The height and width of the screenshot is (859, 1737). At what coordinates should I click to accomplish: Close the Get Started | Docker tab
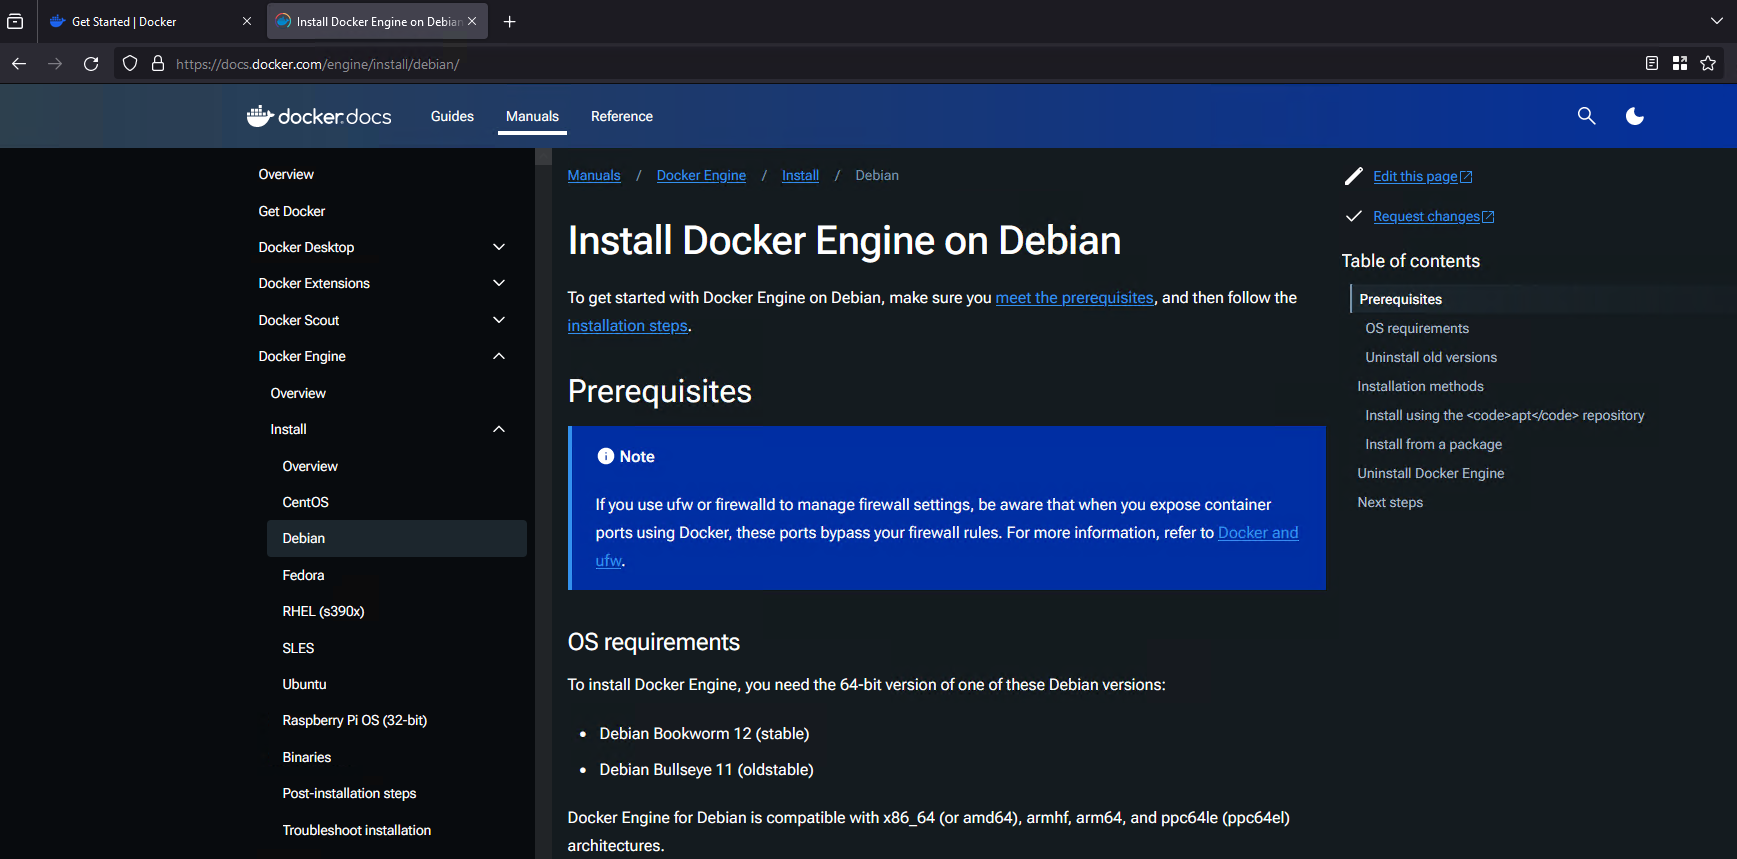click(247, 21)
